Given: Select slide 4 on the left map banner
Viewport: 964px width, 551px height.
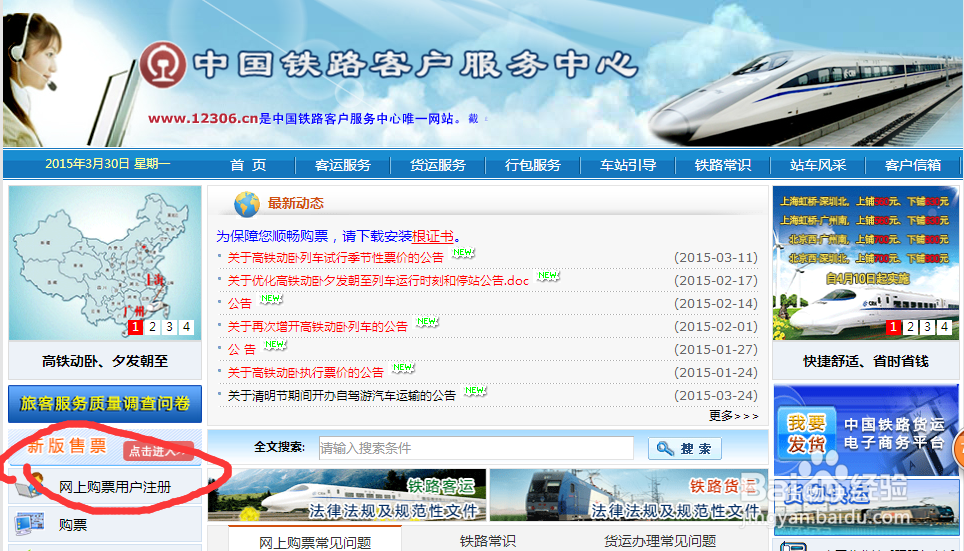Looking at the screenshot, I should coord(186,327).
